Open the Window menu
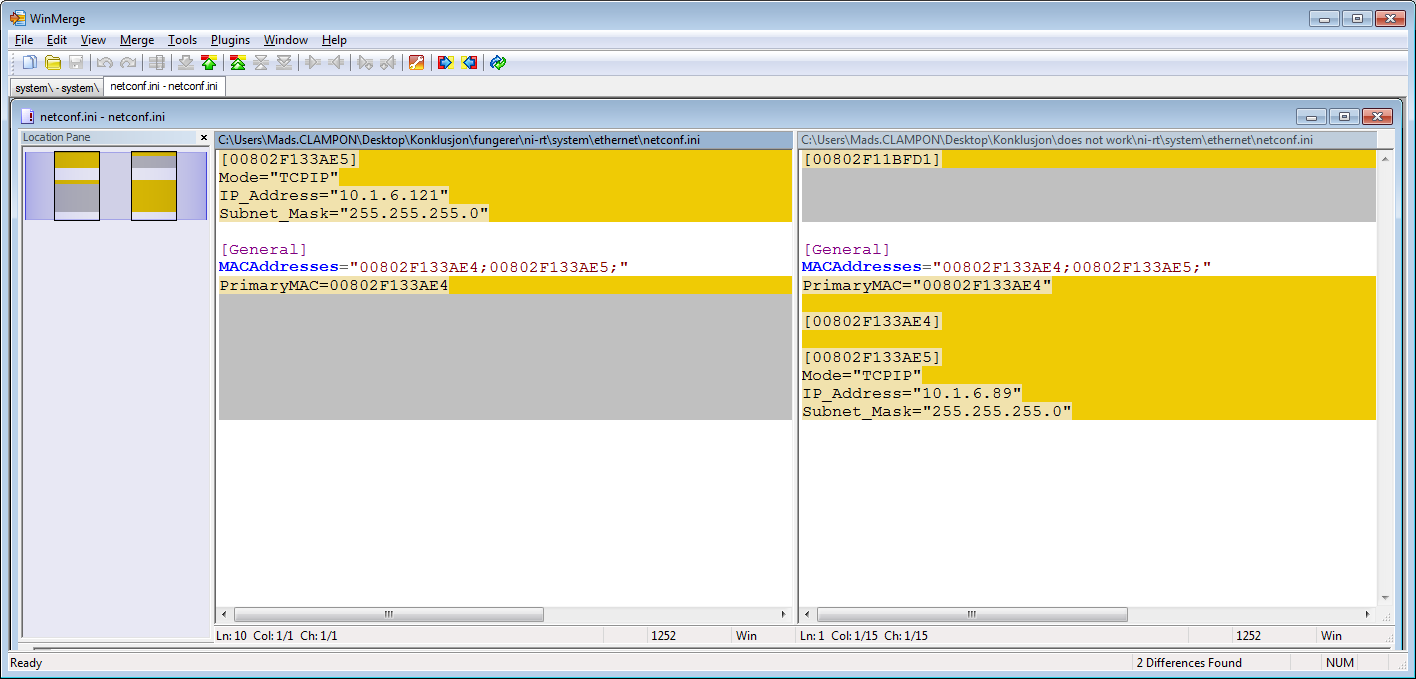Image resolution: width=1416 pixels, height=679 pixels. coord(286,40)
